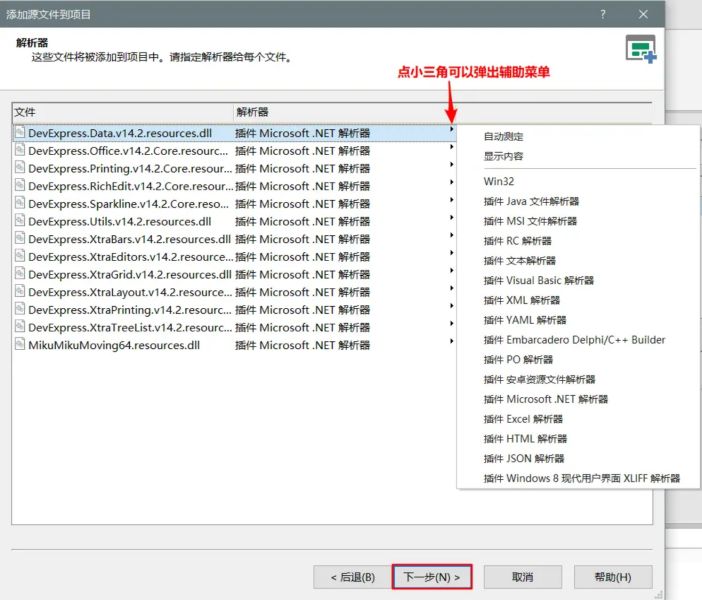Open parser triangle for MikuMikuMoving64.resources.dll
The image size is (702, 600).
[x=451, y=345]
